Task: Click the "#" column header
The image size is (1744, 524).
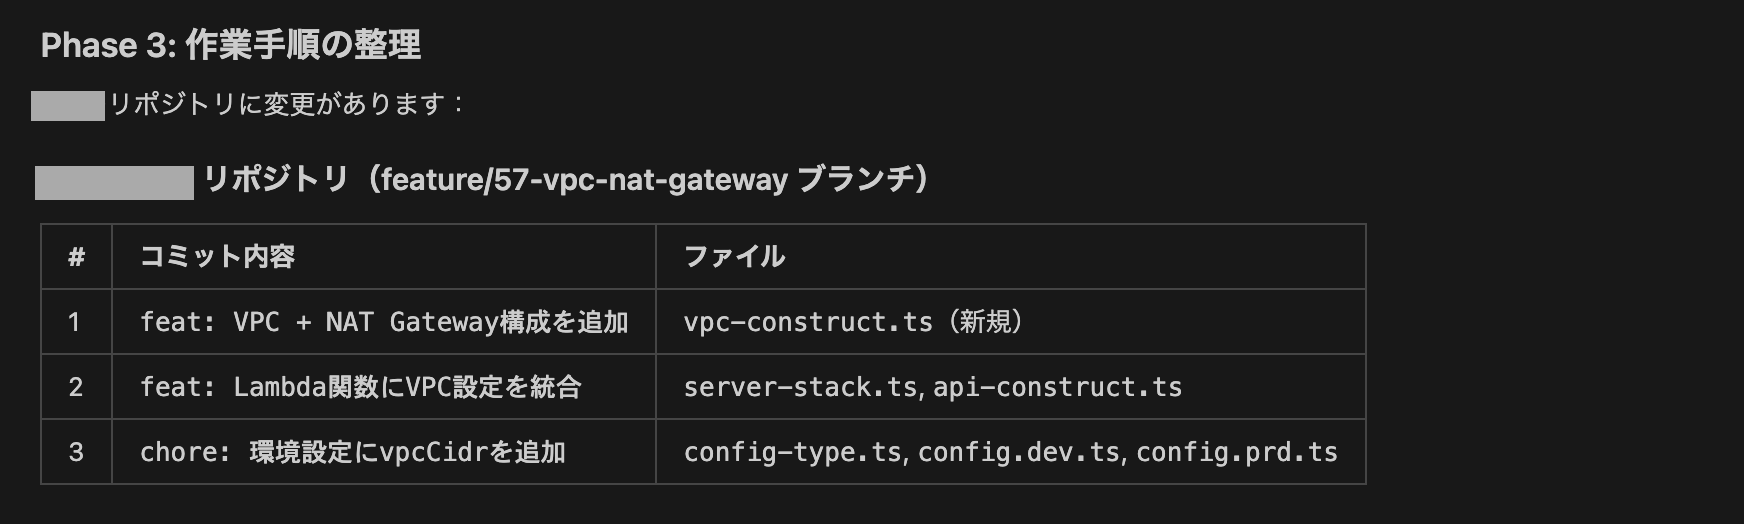Action: coord(76,257)
